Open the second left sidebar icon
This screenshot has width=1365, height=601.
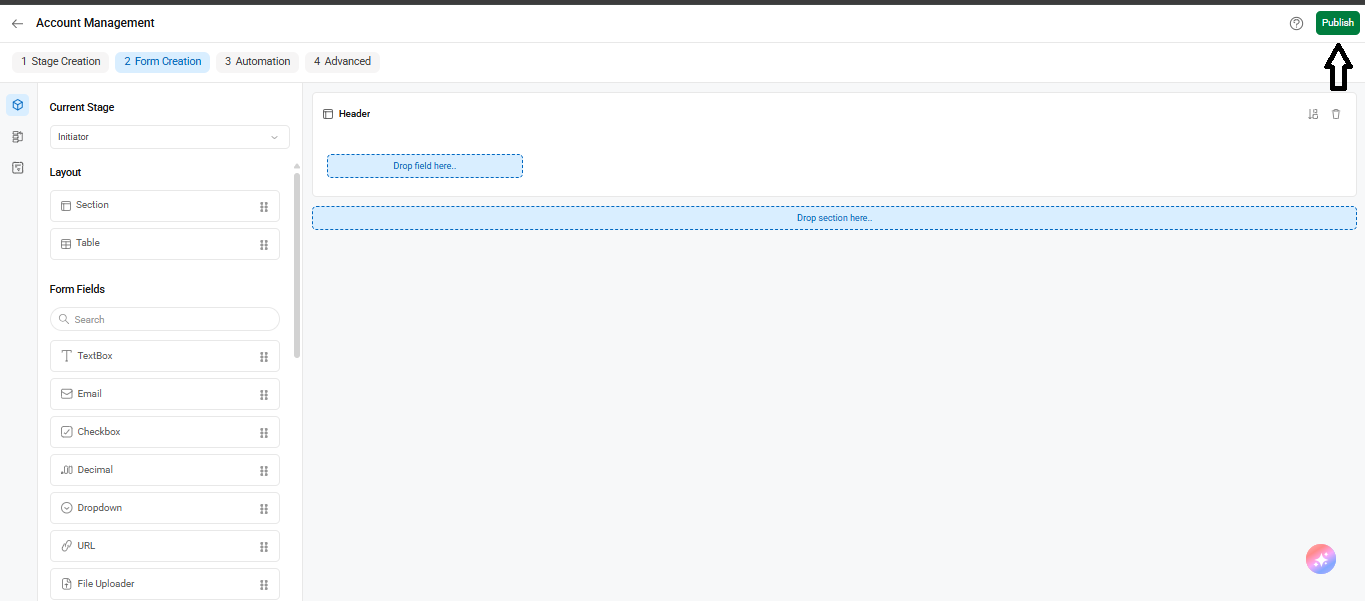[17, 136]
